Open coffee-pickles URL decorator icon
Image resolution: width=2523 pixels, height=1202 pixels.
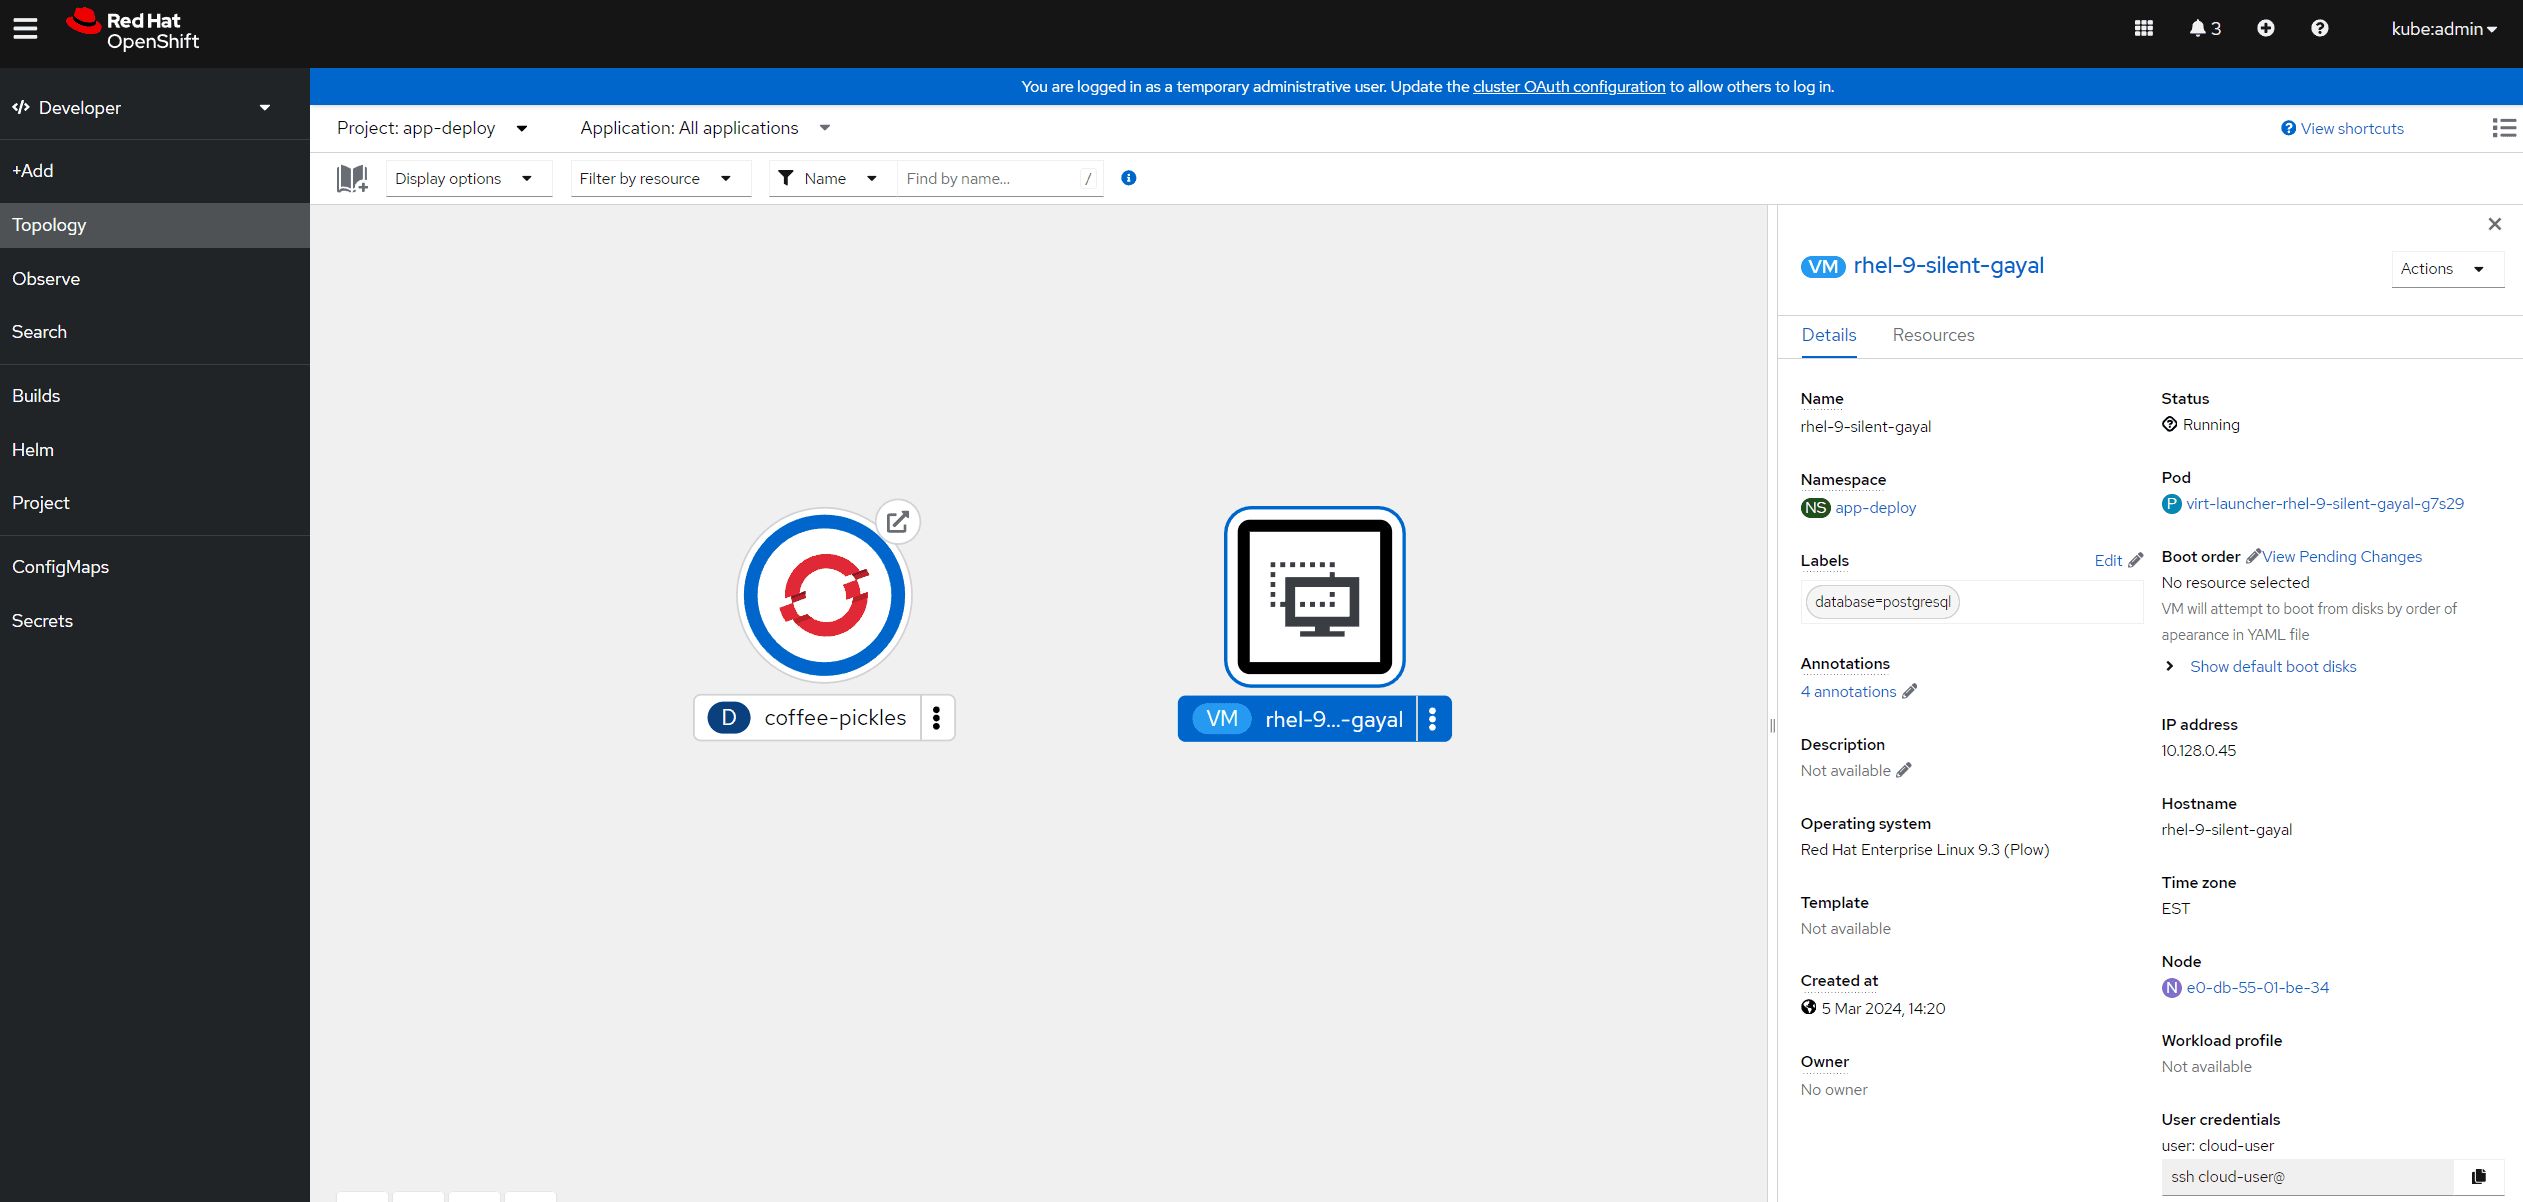coord(898,522)
